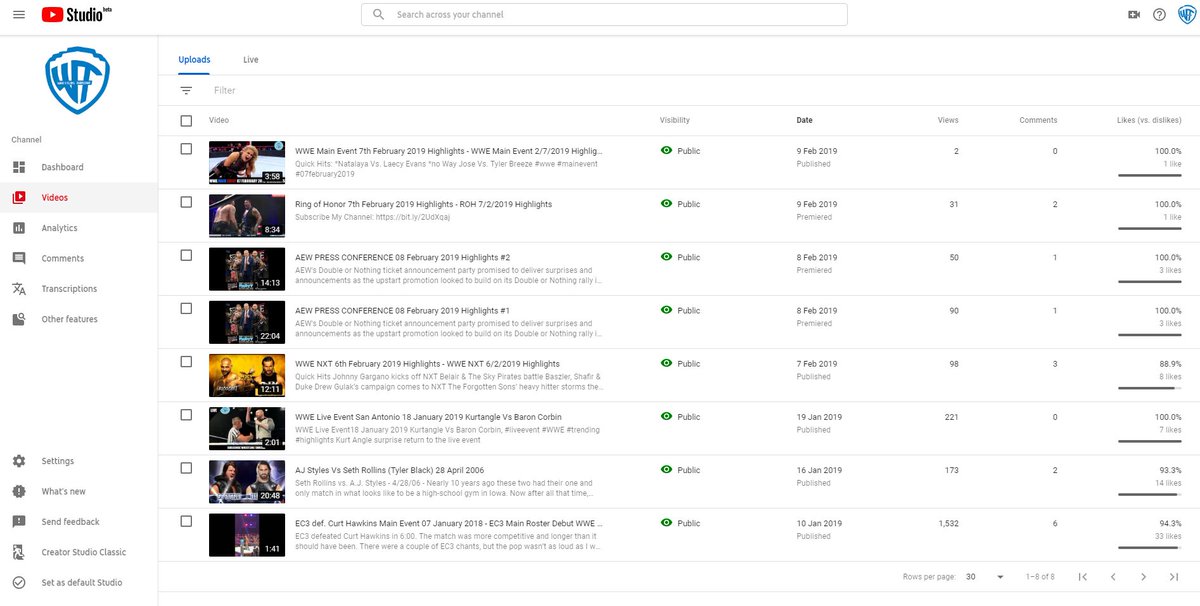This screenshot has height=606, width=1200.
Task: Tick the select-all videos checkbox
Action: coord(186,121)
